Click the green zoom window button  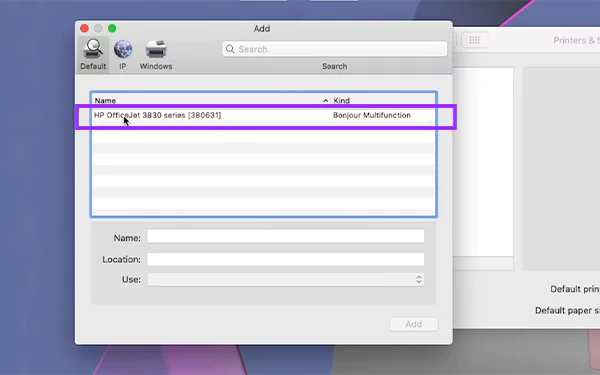click(x=112, y=28)
